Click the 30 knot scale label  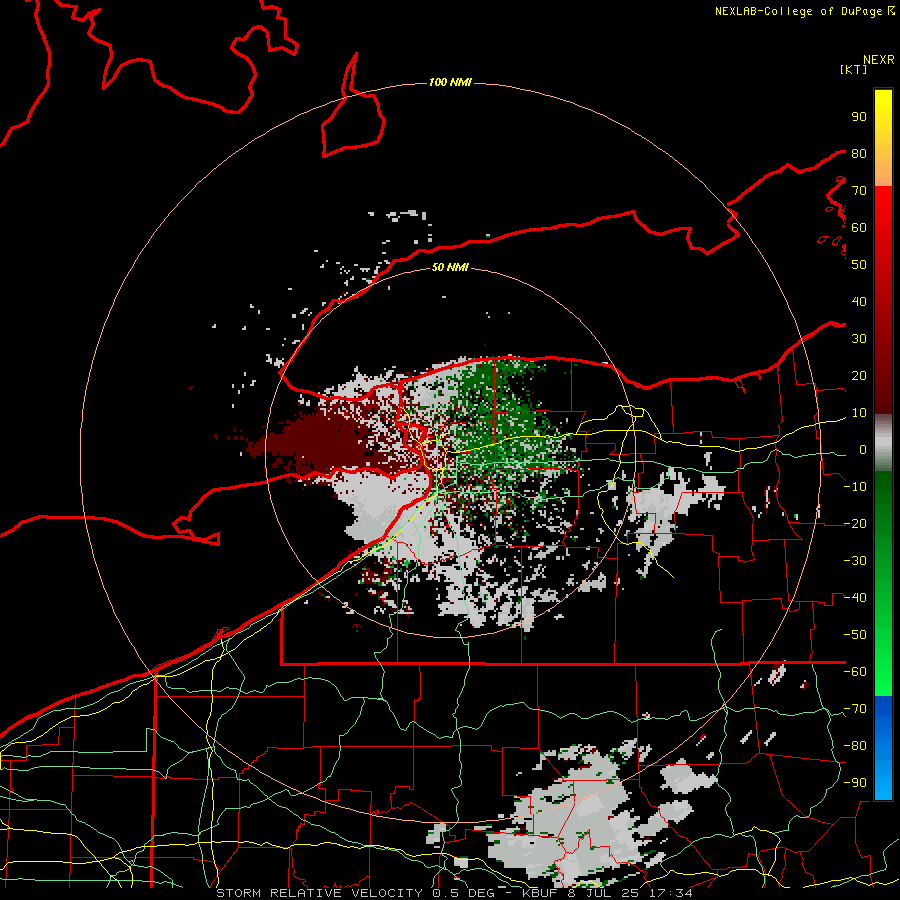pyautogui.click(x=859, y=339)
